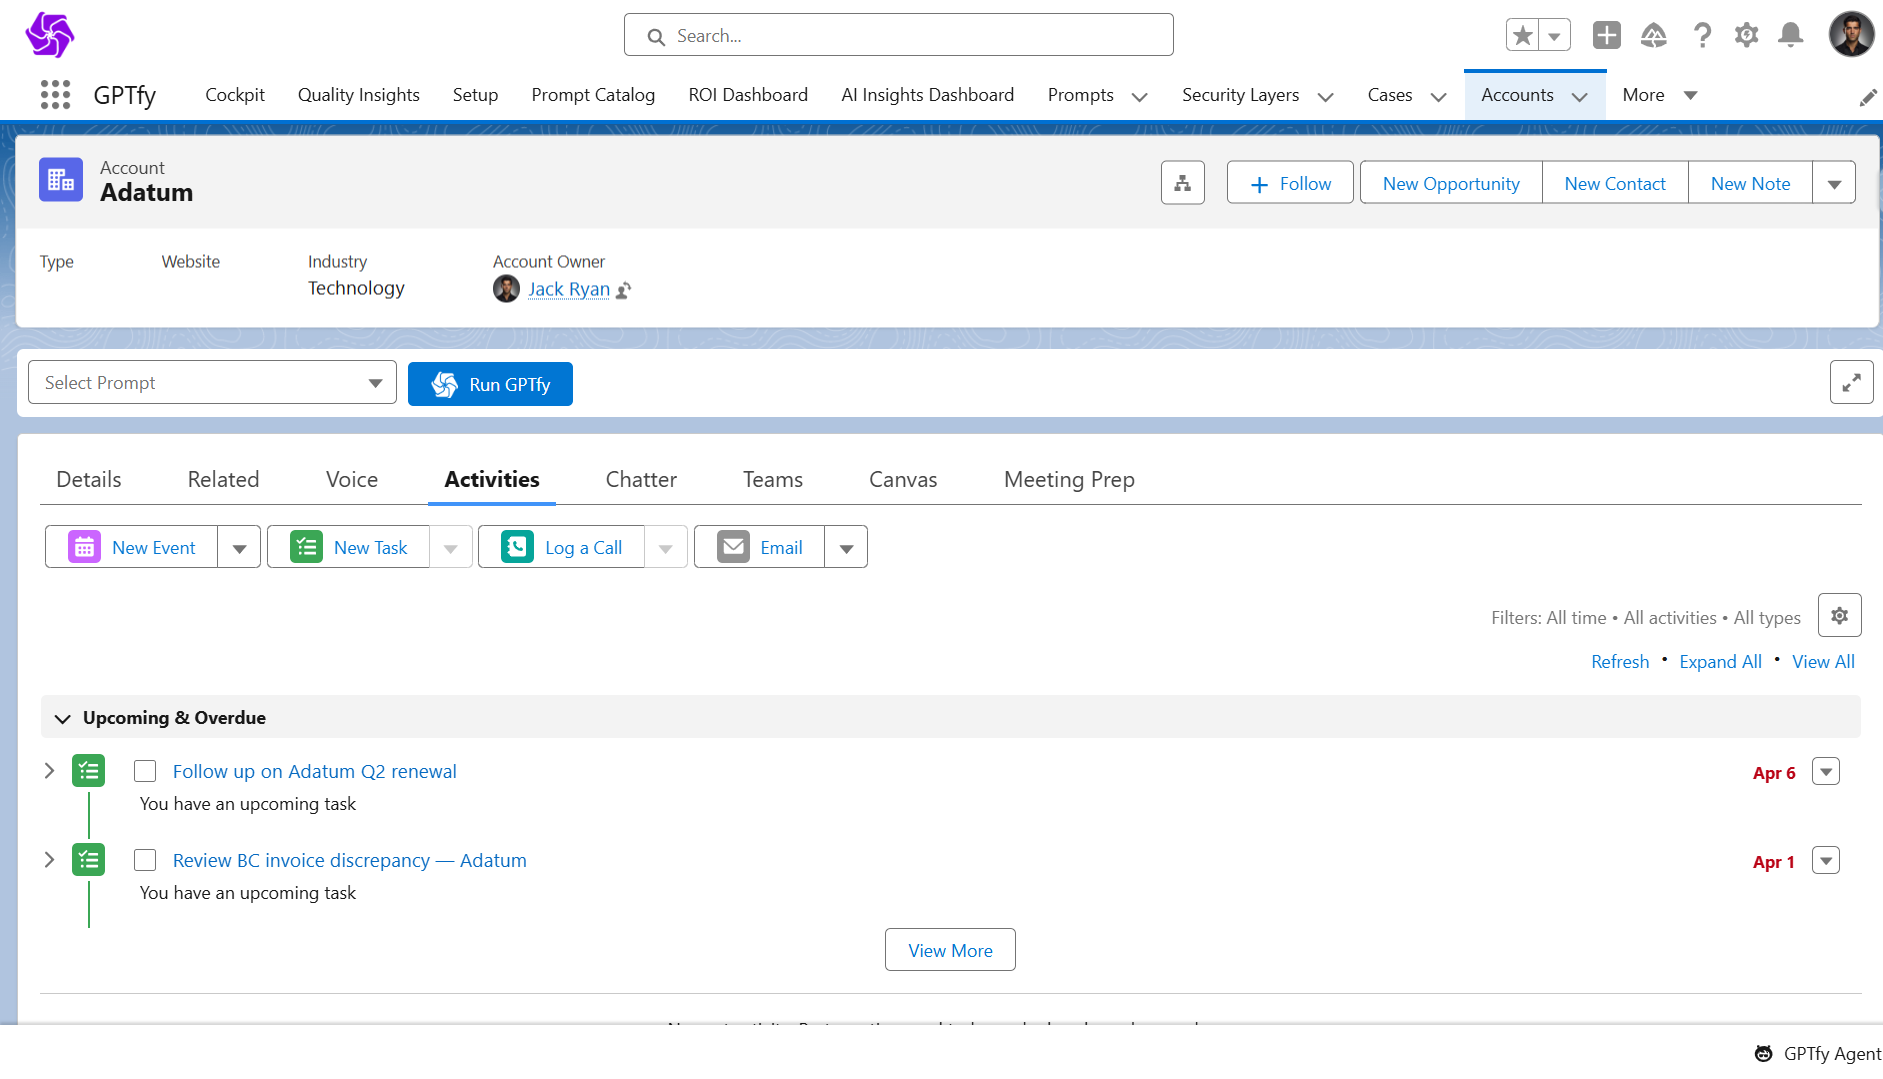Switch to the Chatter tab
The image size is (1883, 1079).
[x=641, y=480]
